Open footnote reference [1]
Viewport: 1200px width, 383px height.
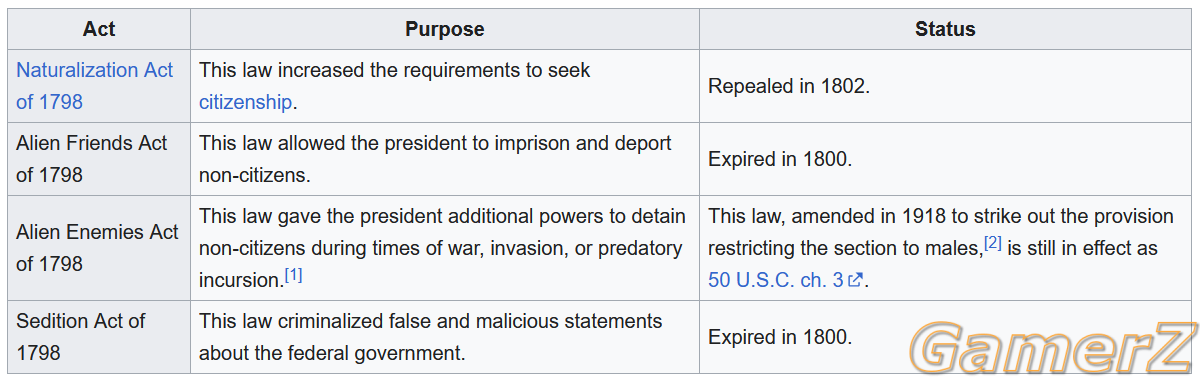(293, 275)
